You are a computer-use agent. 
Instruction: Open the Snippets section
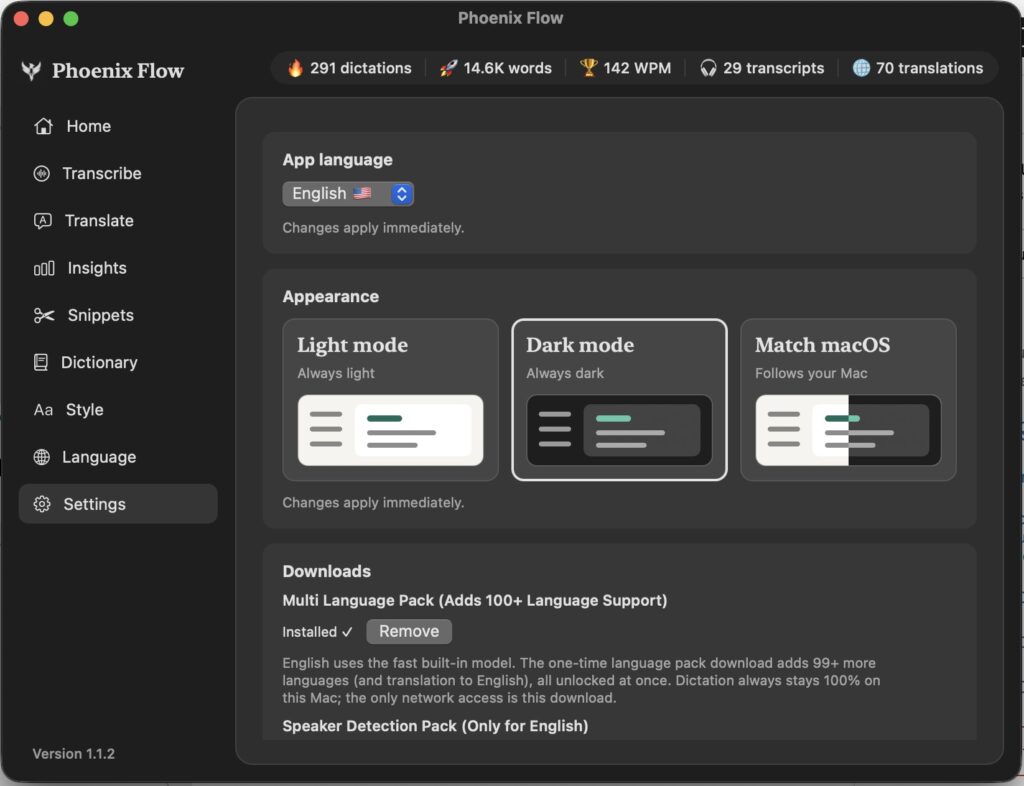coord(118,315)
